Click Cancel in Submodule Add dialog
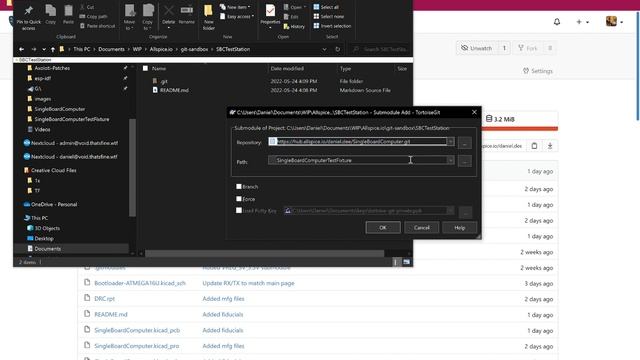Image resolution: width=640 pixels, height=360 pixels. (x=422, y=228)
